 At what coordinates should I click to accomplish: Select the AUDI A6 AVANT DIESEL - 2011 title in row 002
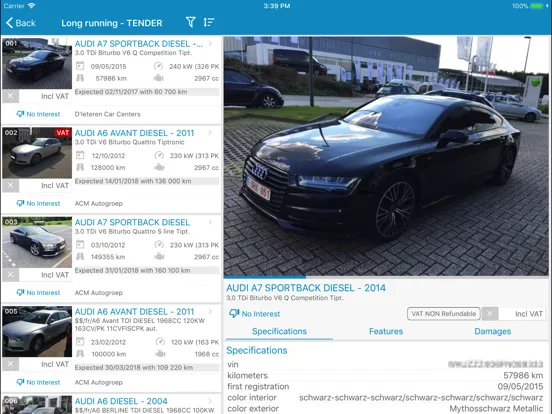click(134, 133)
